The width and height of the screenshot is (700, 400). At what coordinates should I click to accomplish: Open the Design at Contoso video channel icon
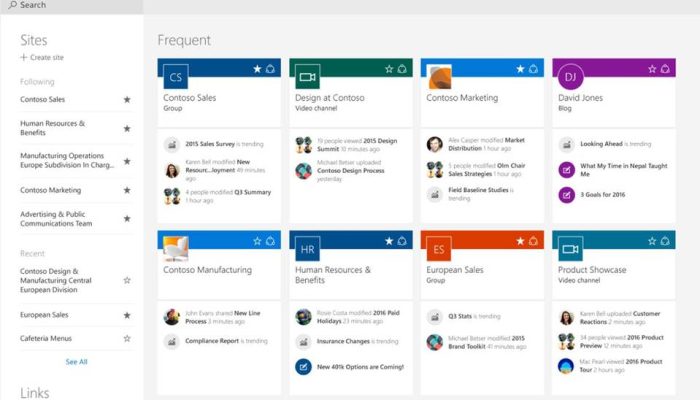coord(307,77)
